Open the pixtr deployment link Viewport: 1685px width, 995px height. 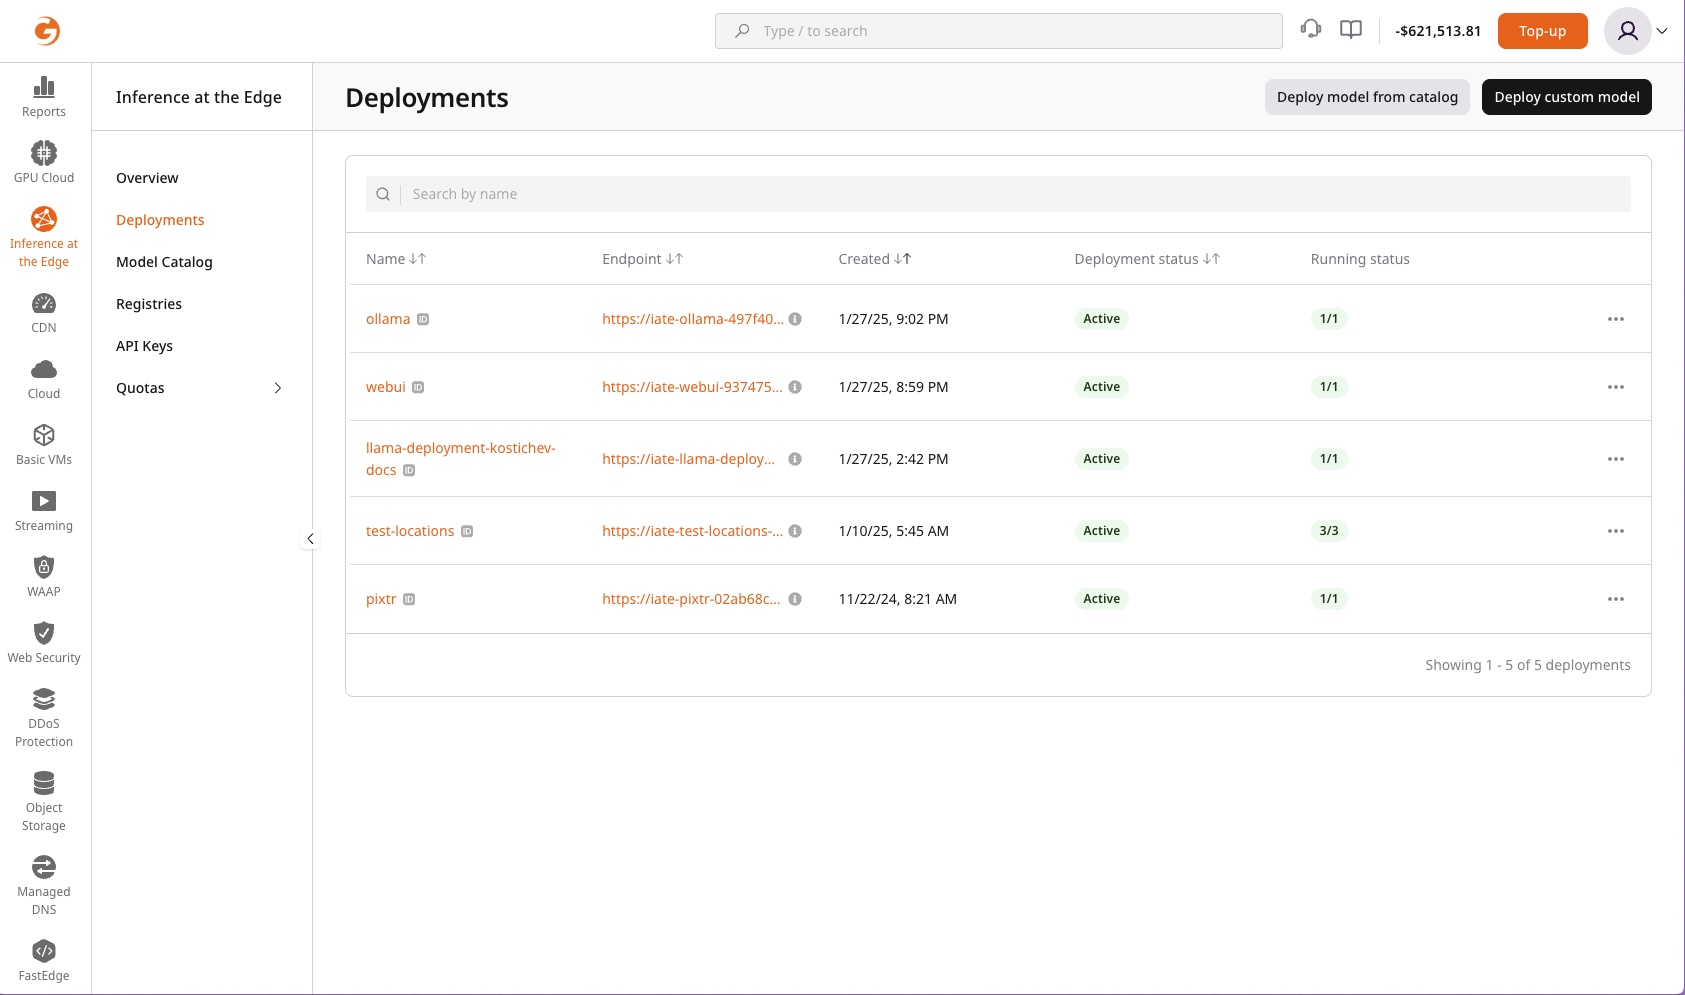pyautogui.click(x=381, y=599)
